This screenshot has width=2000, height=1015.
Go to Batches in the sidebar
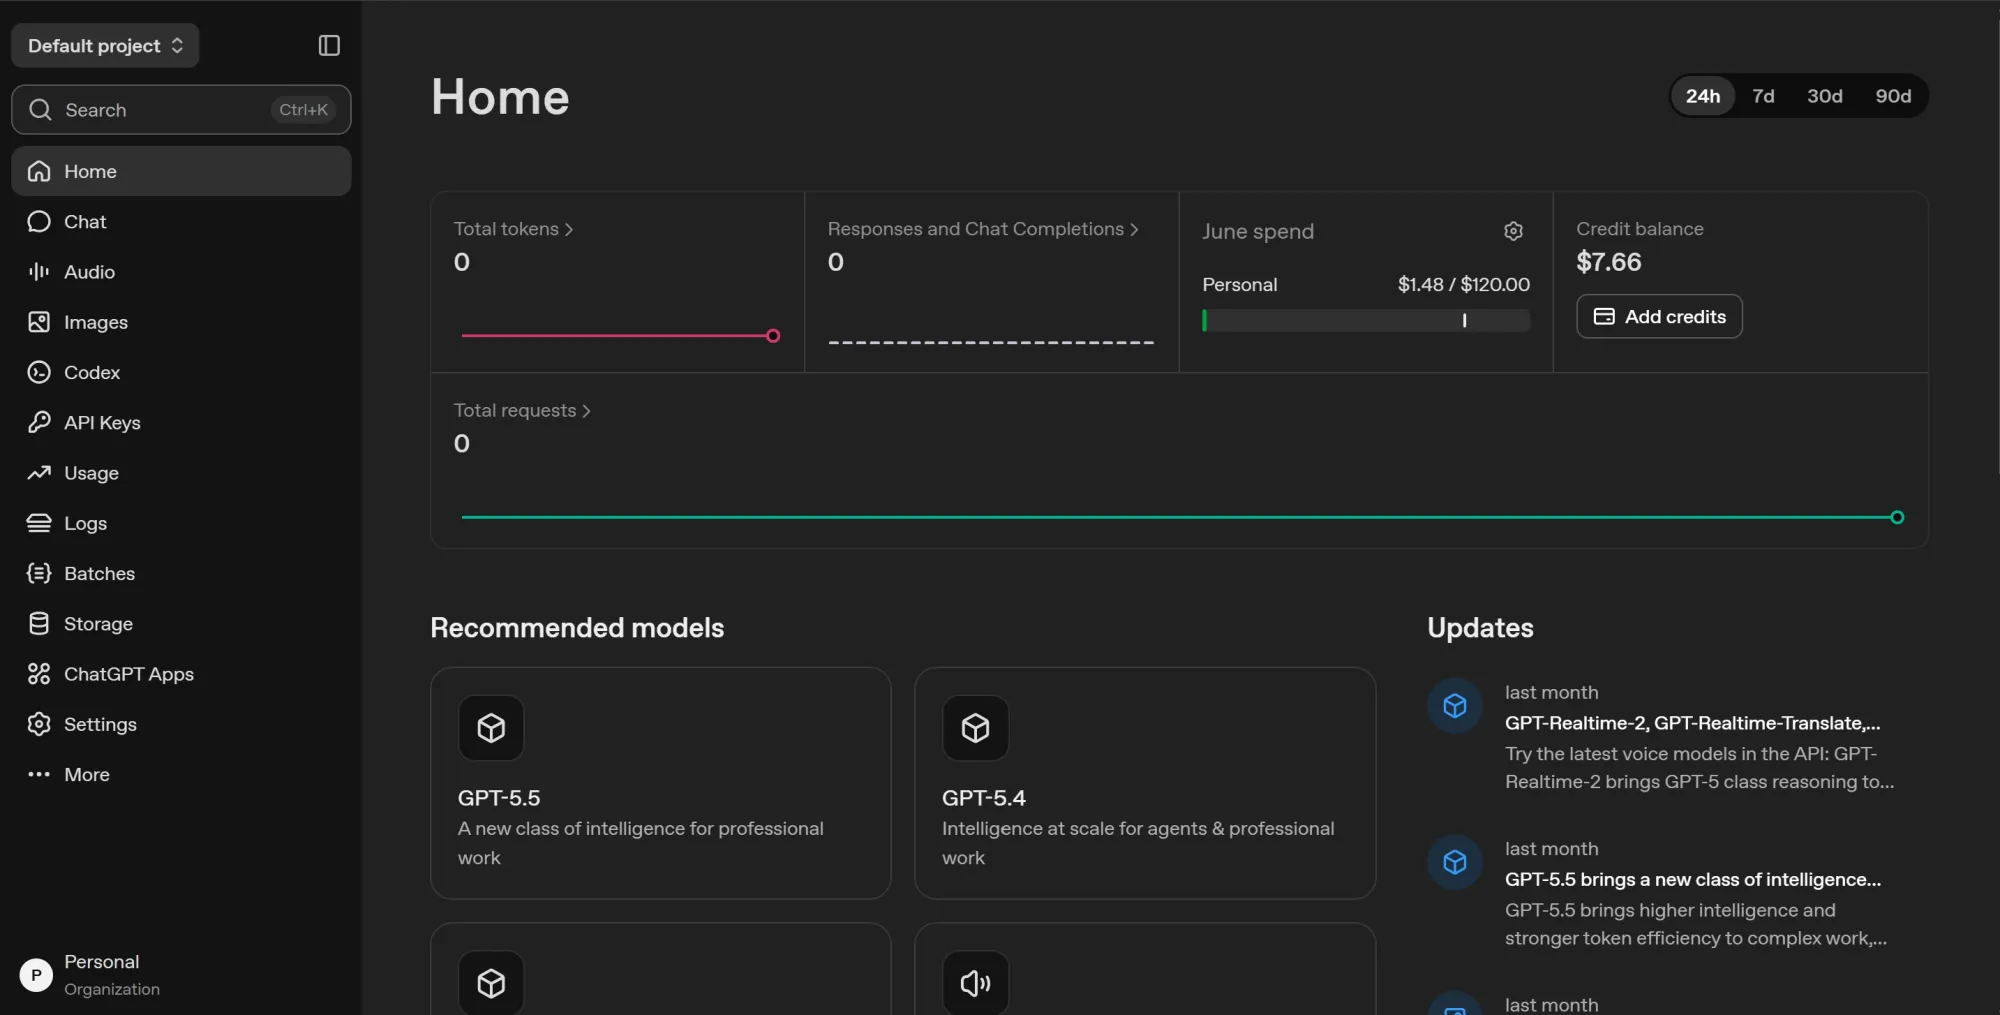pyautogui.click(x=181, y=573)
